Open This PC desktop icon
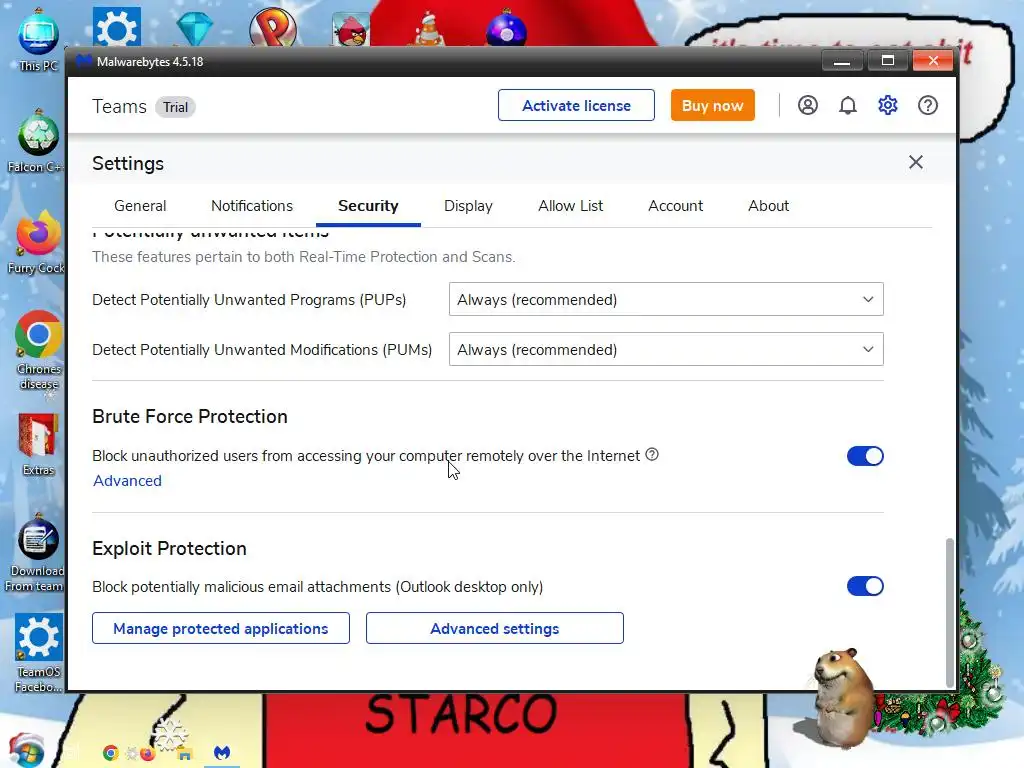The width and height of the screenshot is (1024, 768). pos(38,39)
